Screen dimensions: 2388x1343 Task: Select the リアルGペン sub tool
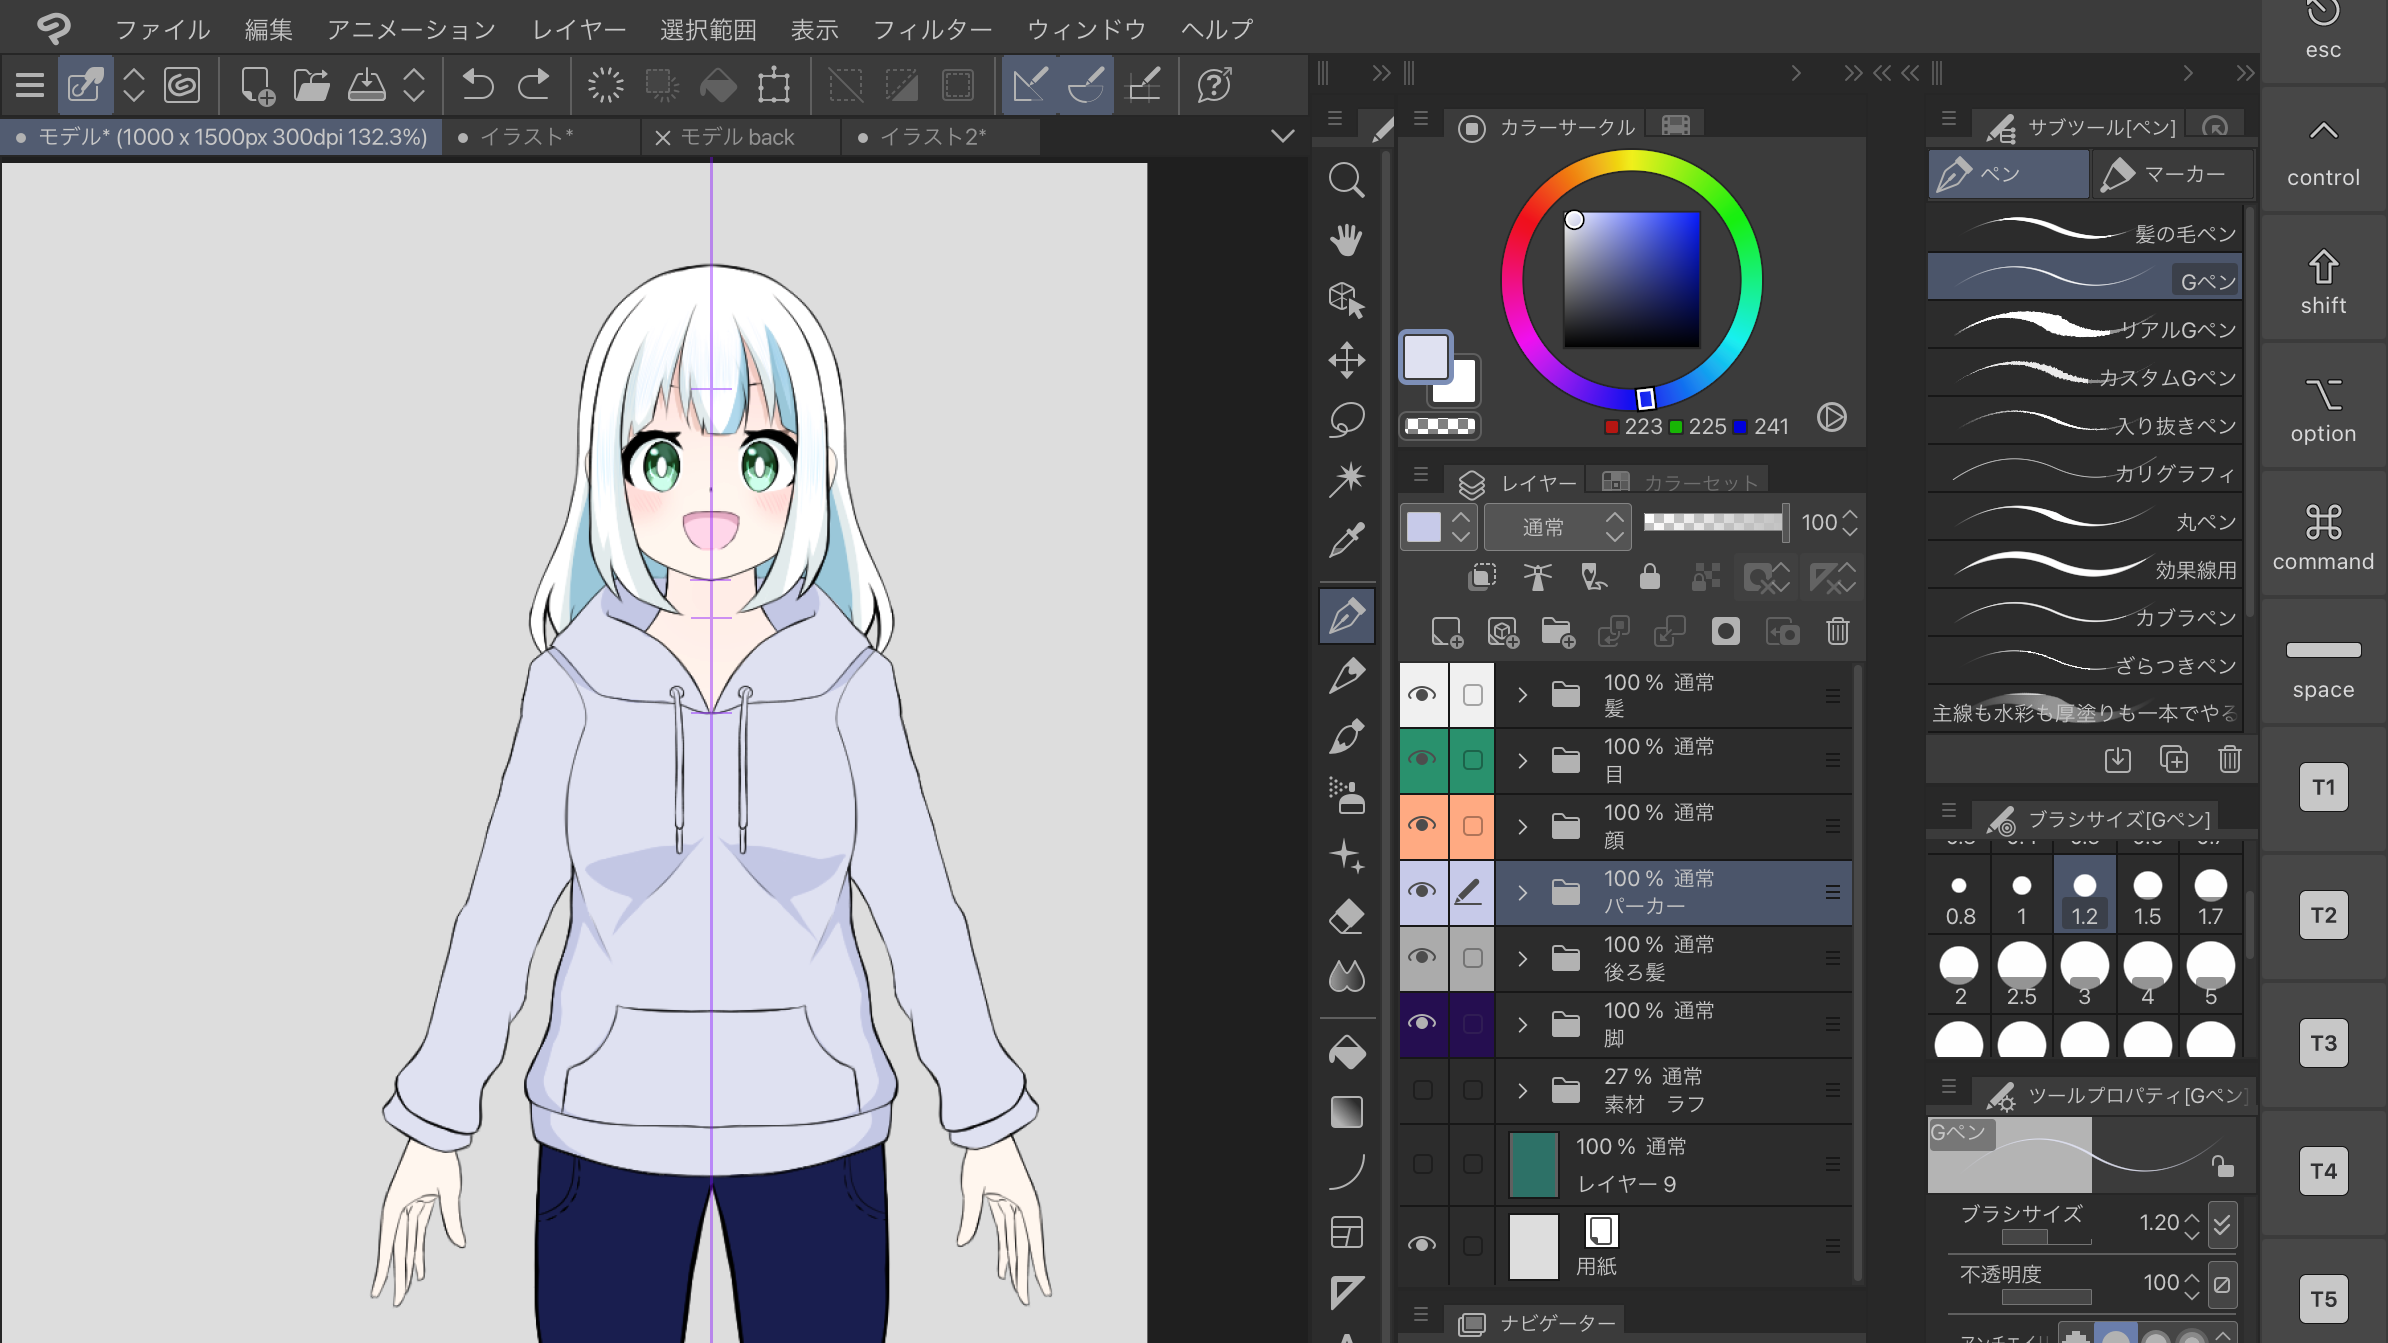[2084, 326]
